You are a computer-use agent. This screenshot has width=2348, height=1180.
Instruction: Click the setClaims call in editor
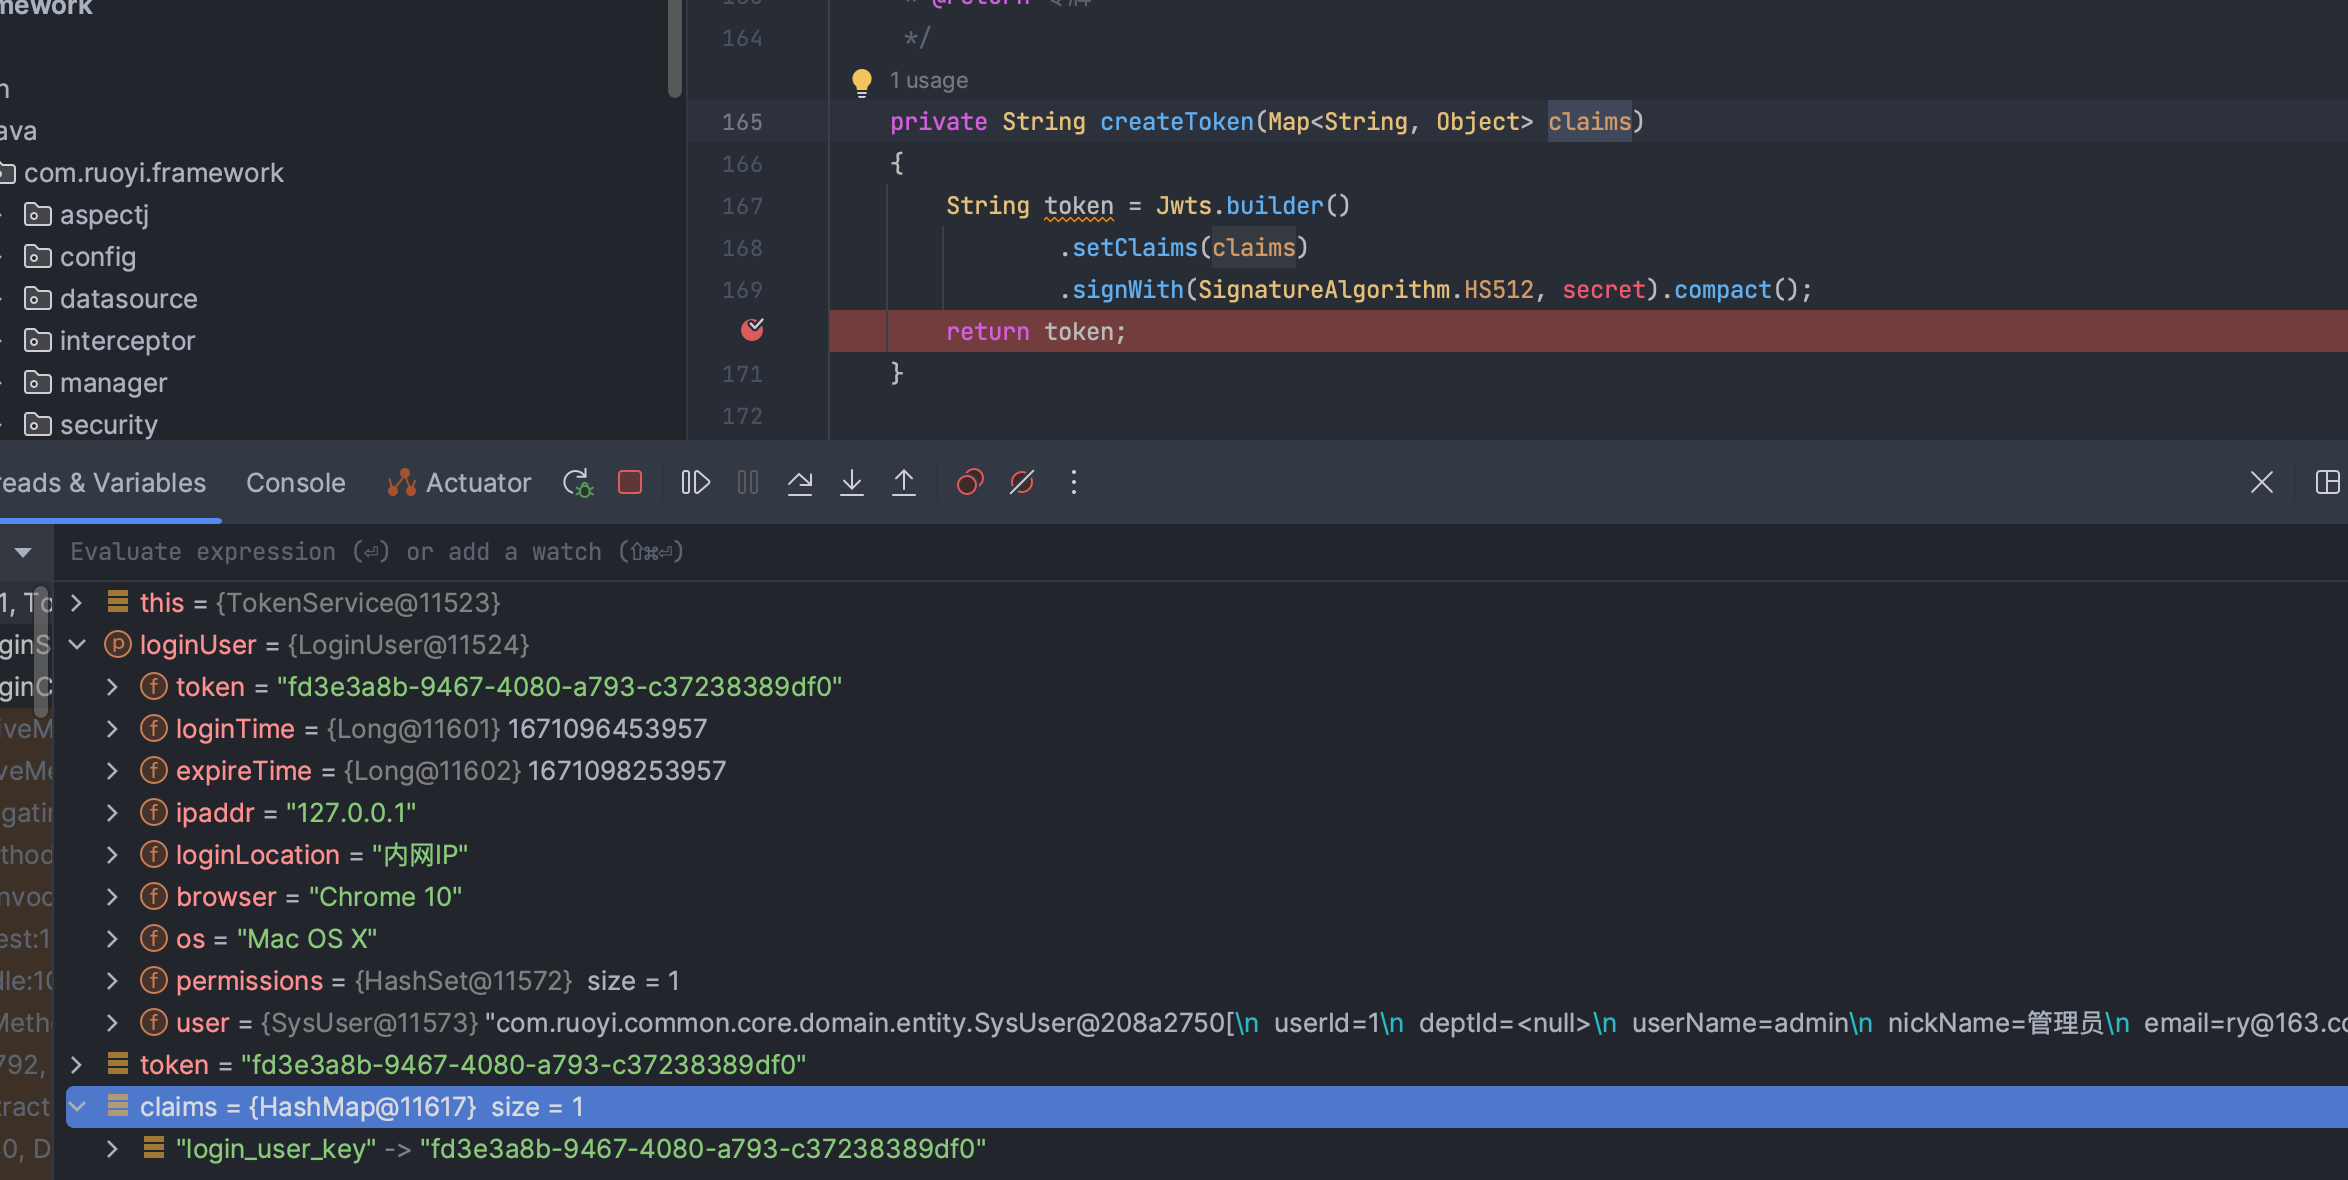coord(1135,248)
